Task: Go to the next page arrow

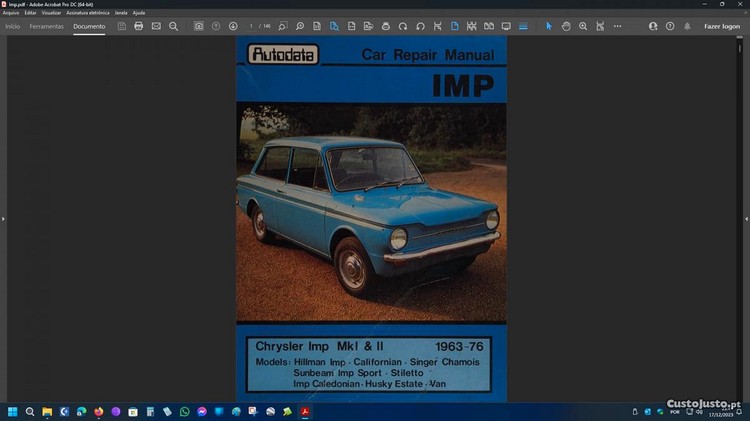Action: [233, 26]
